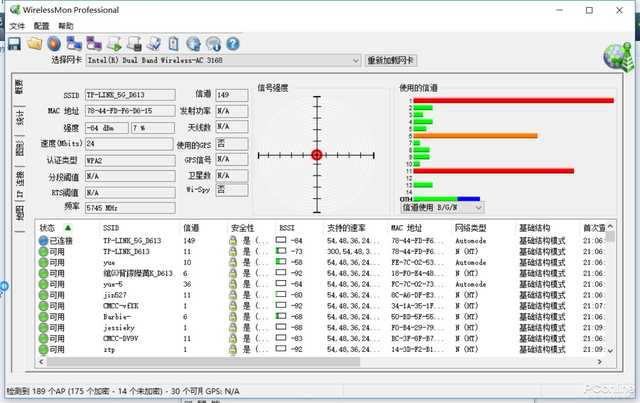Open the 文件 menu
The width and height of the screenshot is (640, 403).
(17, 26)
